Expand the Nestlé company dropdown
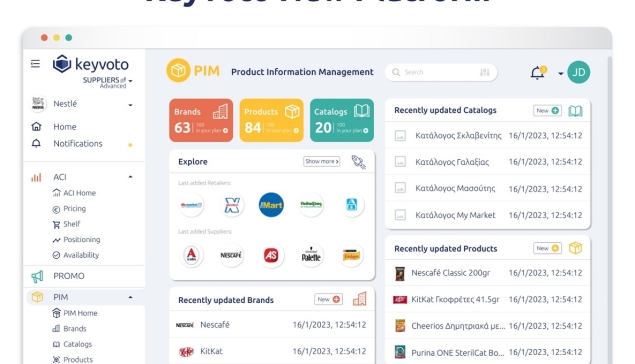 130,105
